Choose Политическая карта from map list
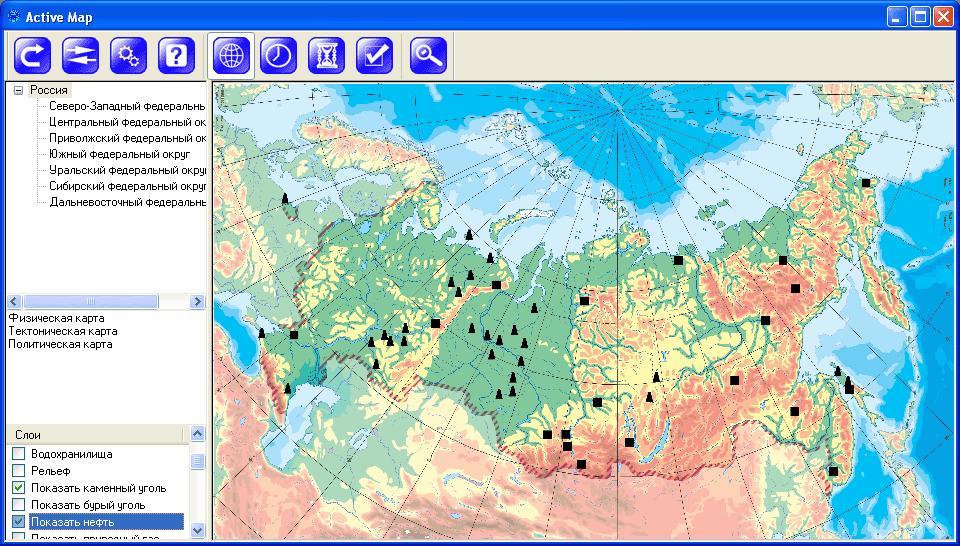 (60, 344)
